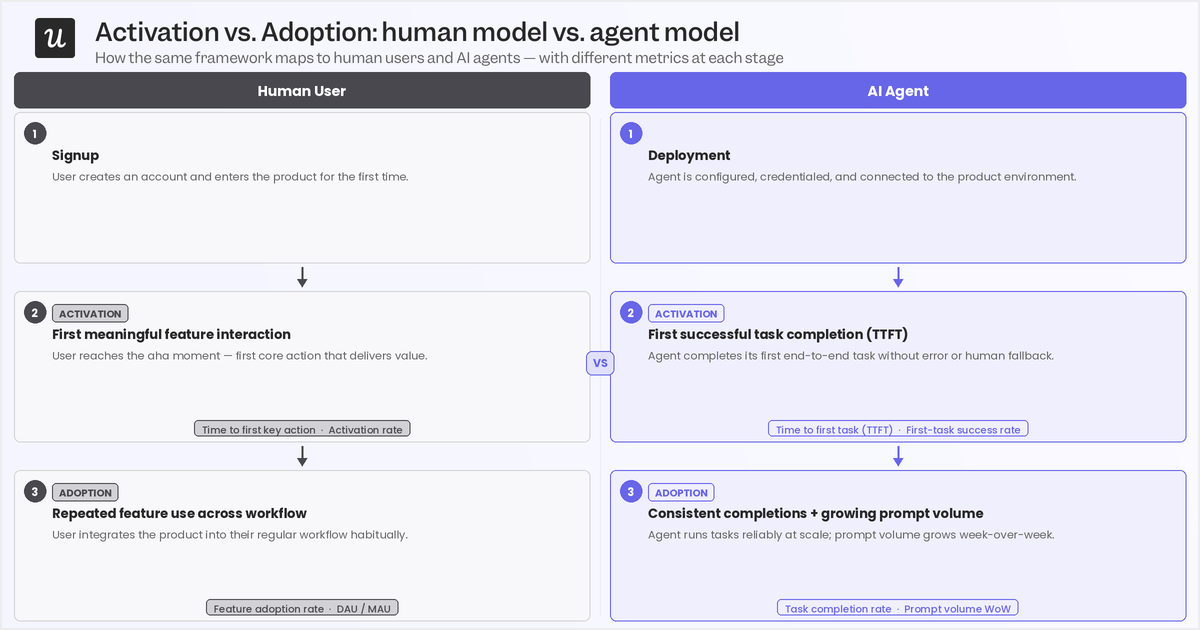Click the 'Time to first key action' metric
The width and height of the screenshot is (1200, 630).
(x=258, y=430)
